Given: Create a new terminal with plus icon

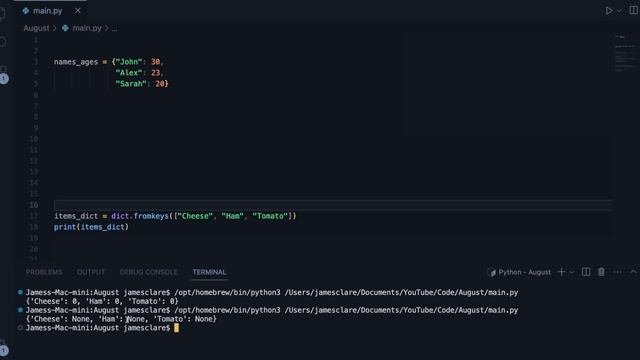Looking at the screenshot, I should pyautogui.click(x=562, y=272).
